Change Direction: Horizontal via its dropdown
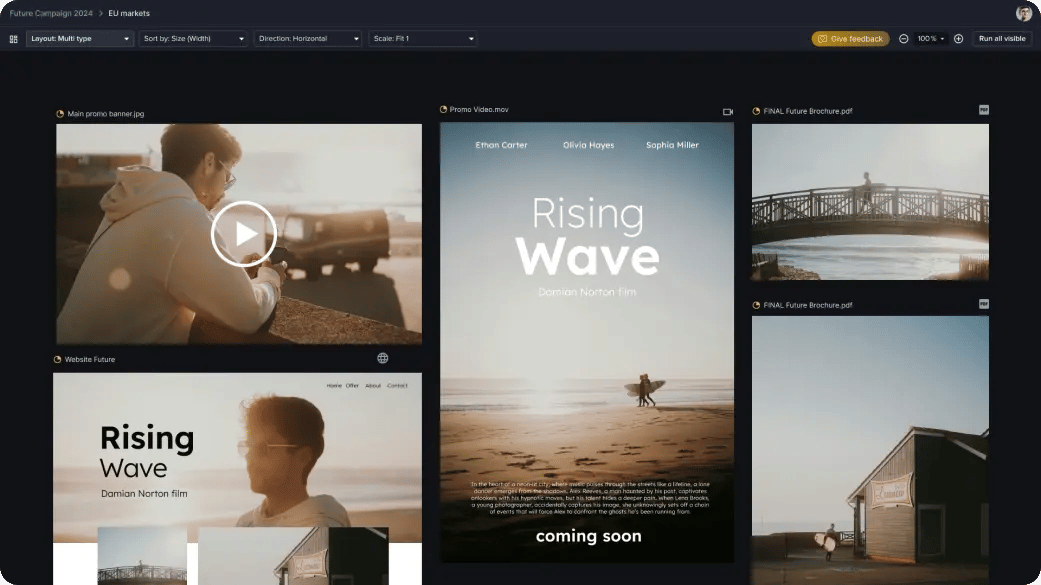 307,38
